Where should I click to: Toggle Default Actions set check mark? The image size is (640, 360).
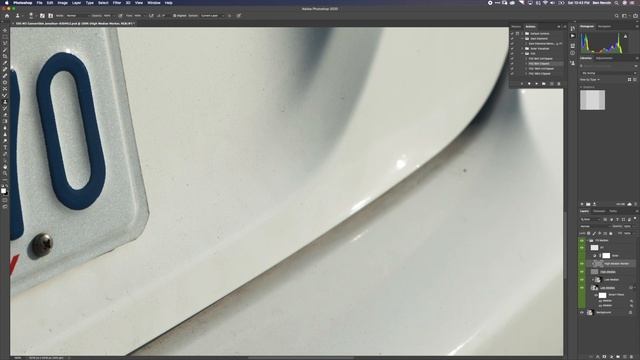[x=512, y=33]
